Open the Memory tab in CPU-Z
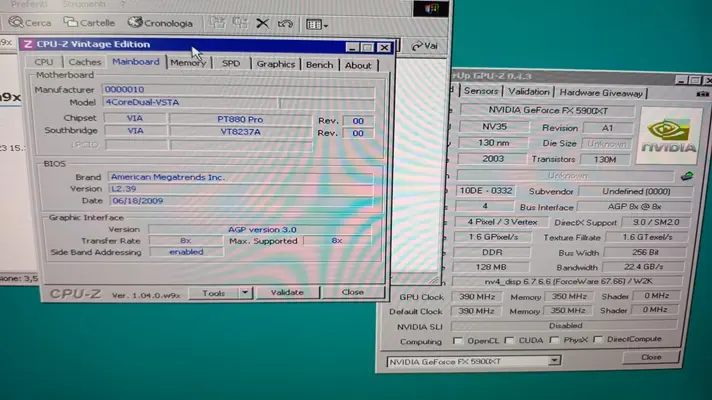 (188, 63)
